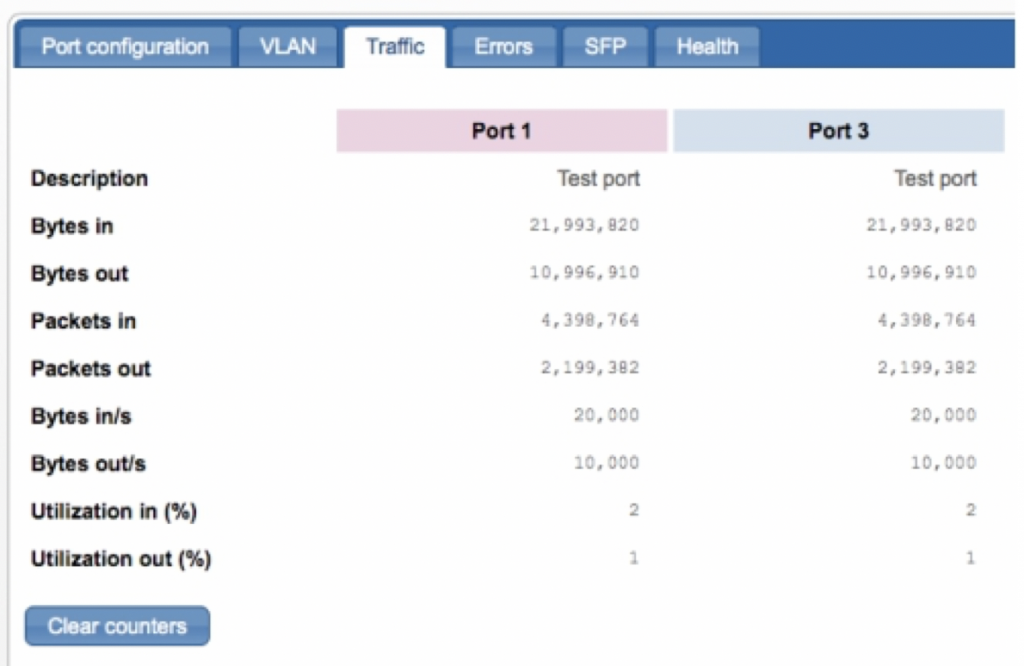
Task: Switch to the SFP tab
Action: [605, 47]
